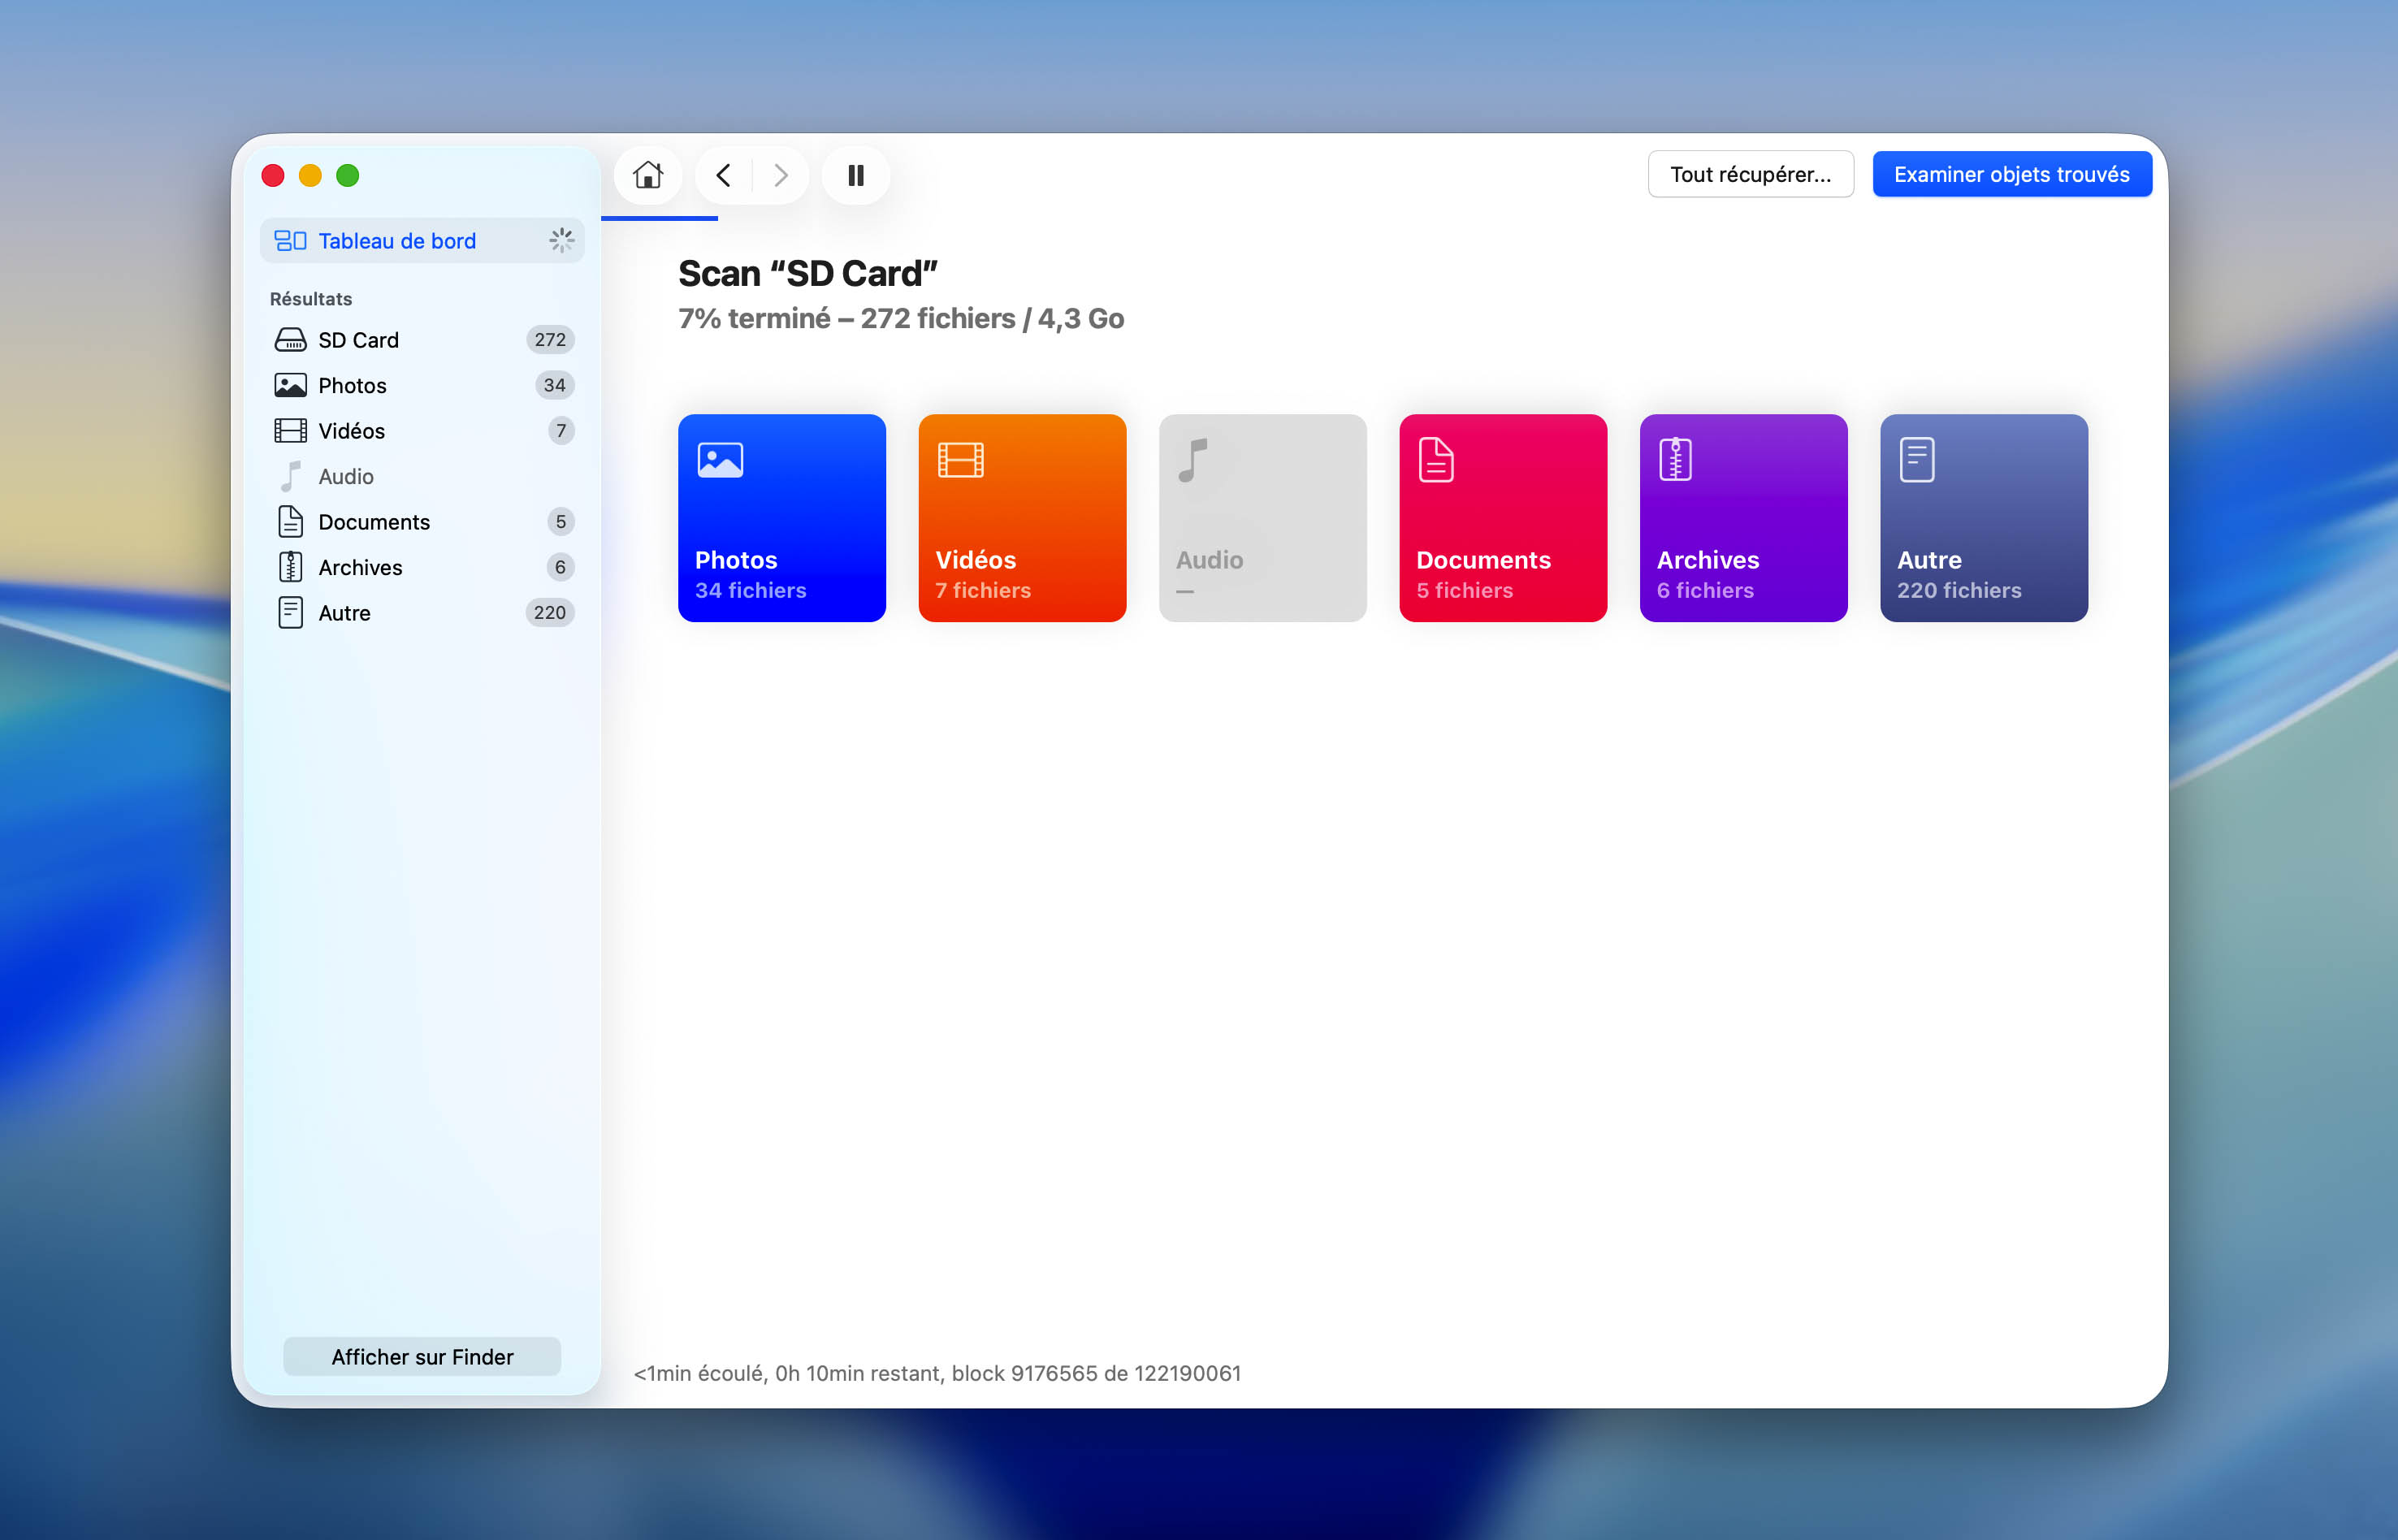Click the 272 count badge for SD Card
This screenshot has width=2398, height=1540.
pos(550,340)
